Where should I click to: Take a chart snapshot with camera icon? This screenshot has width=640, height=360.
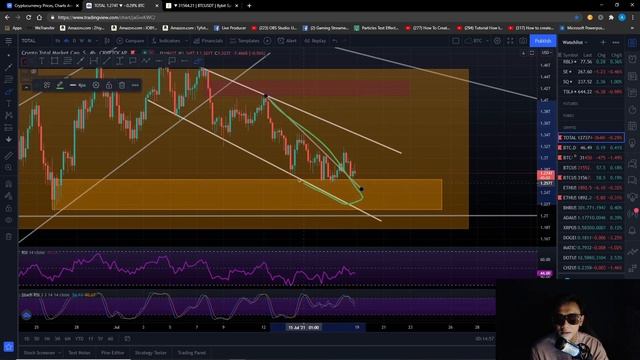[523, 41]
